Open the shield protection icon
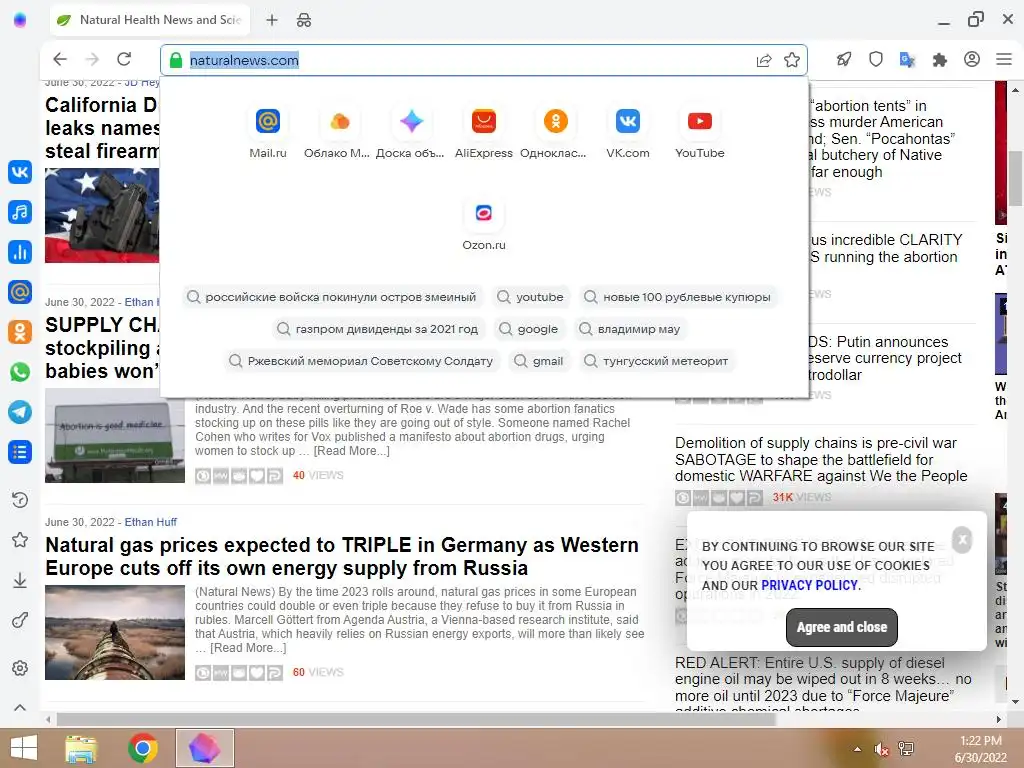Image resolution: width=1024 pixels, height=768 pixels. (x=876, y=59)
